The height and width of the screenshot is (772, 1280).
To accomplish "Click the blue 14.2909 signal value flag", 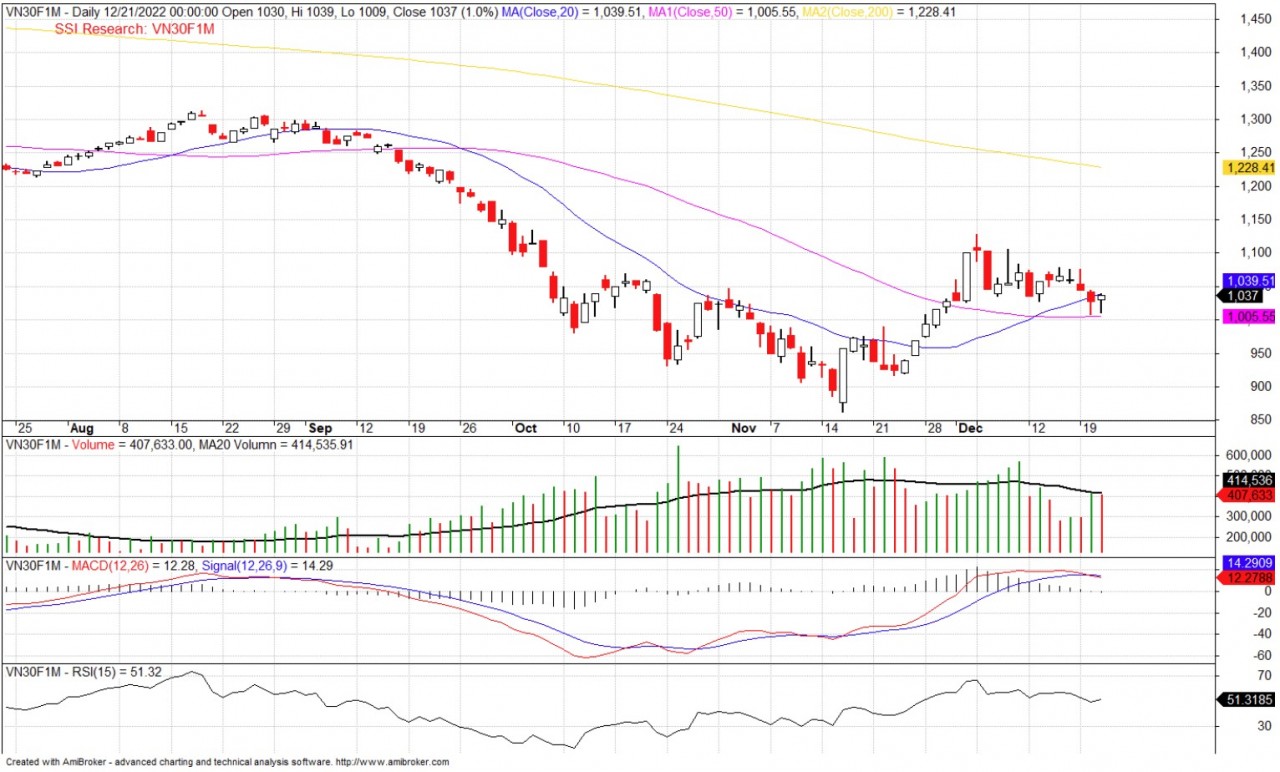I will point(1249,564).
